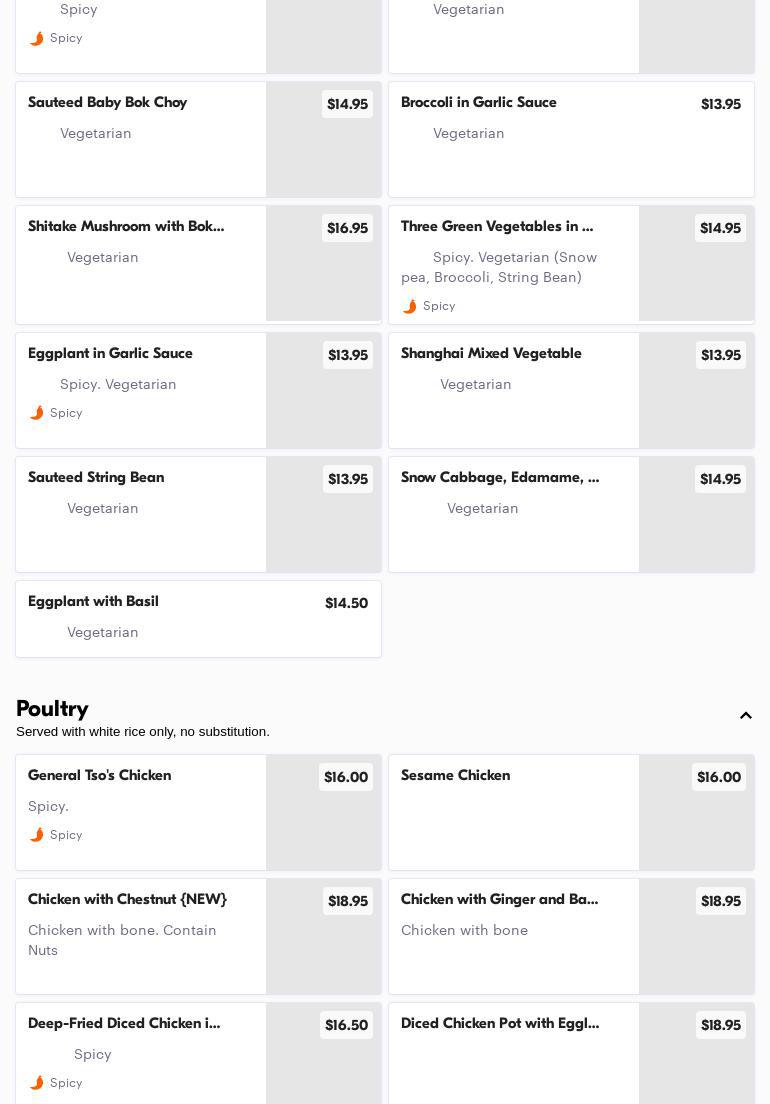
Task: Open the Sauteed String Bean image thumbnail
Action: (x=323, y=524)
